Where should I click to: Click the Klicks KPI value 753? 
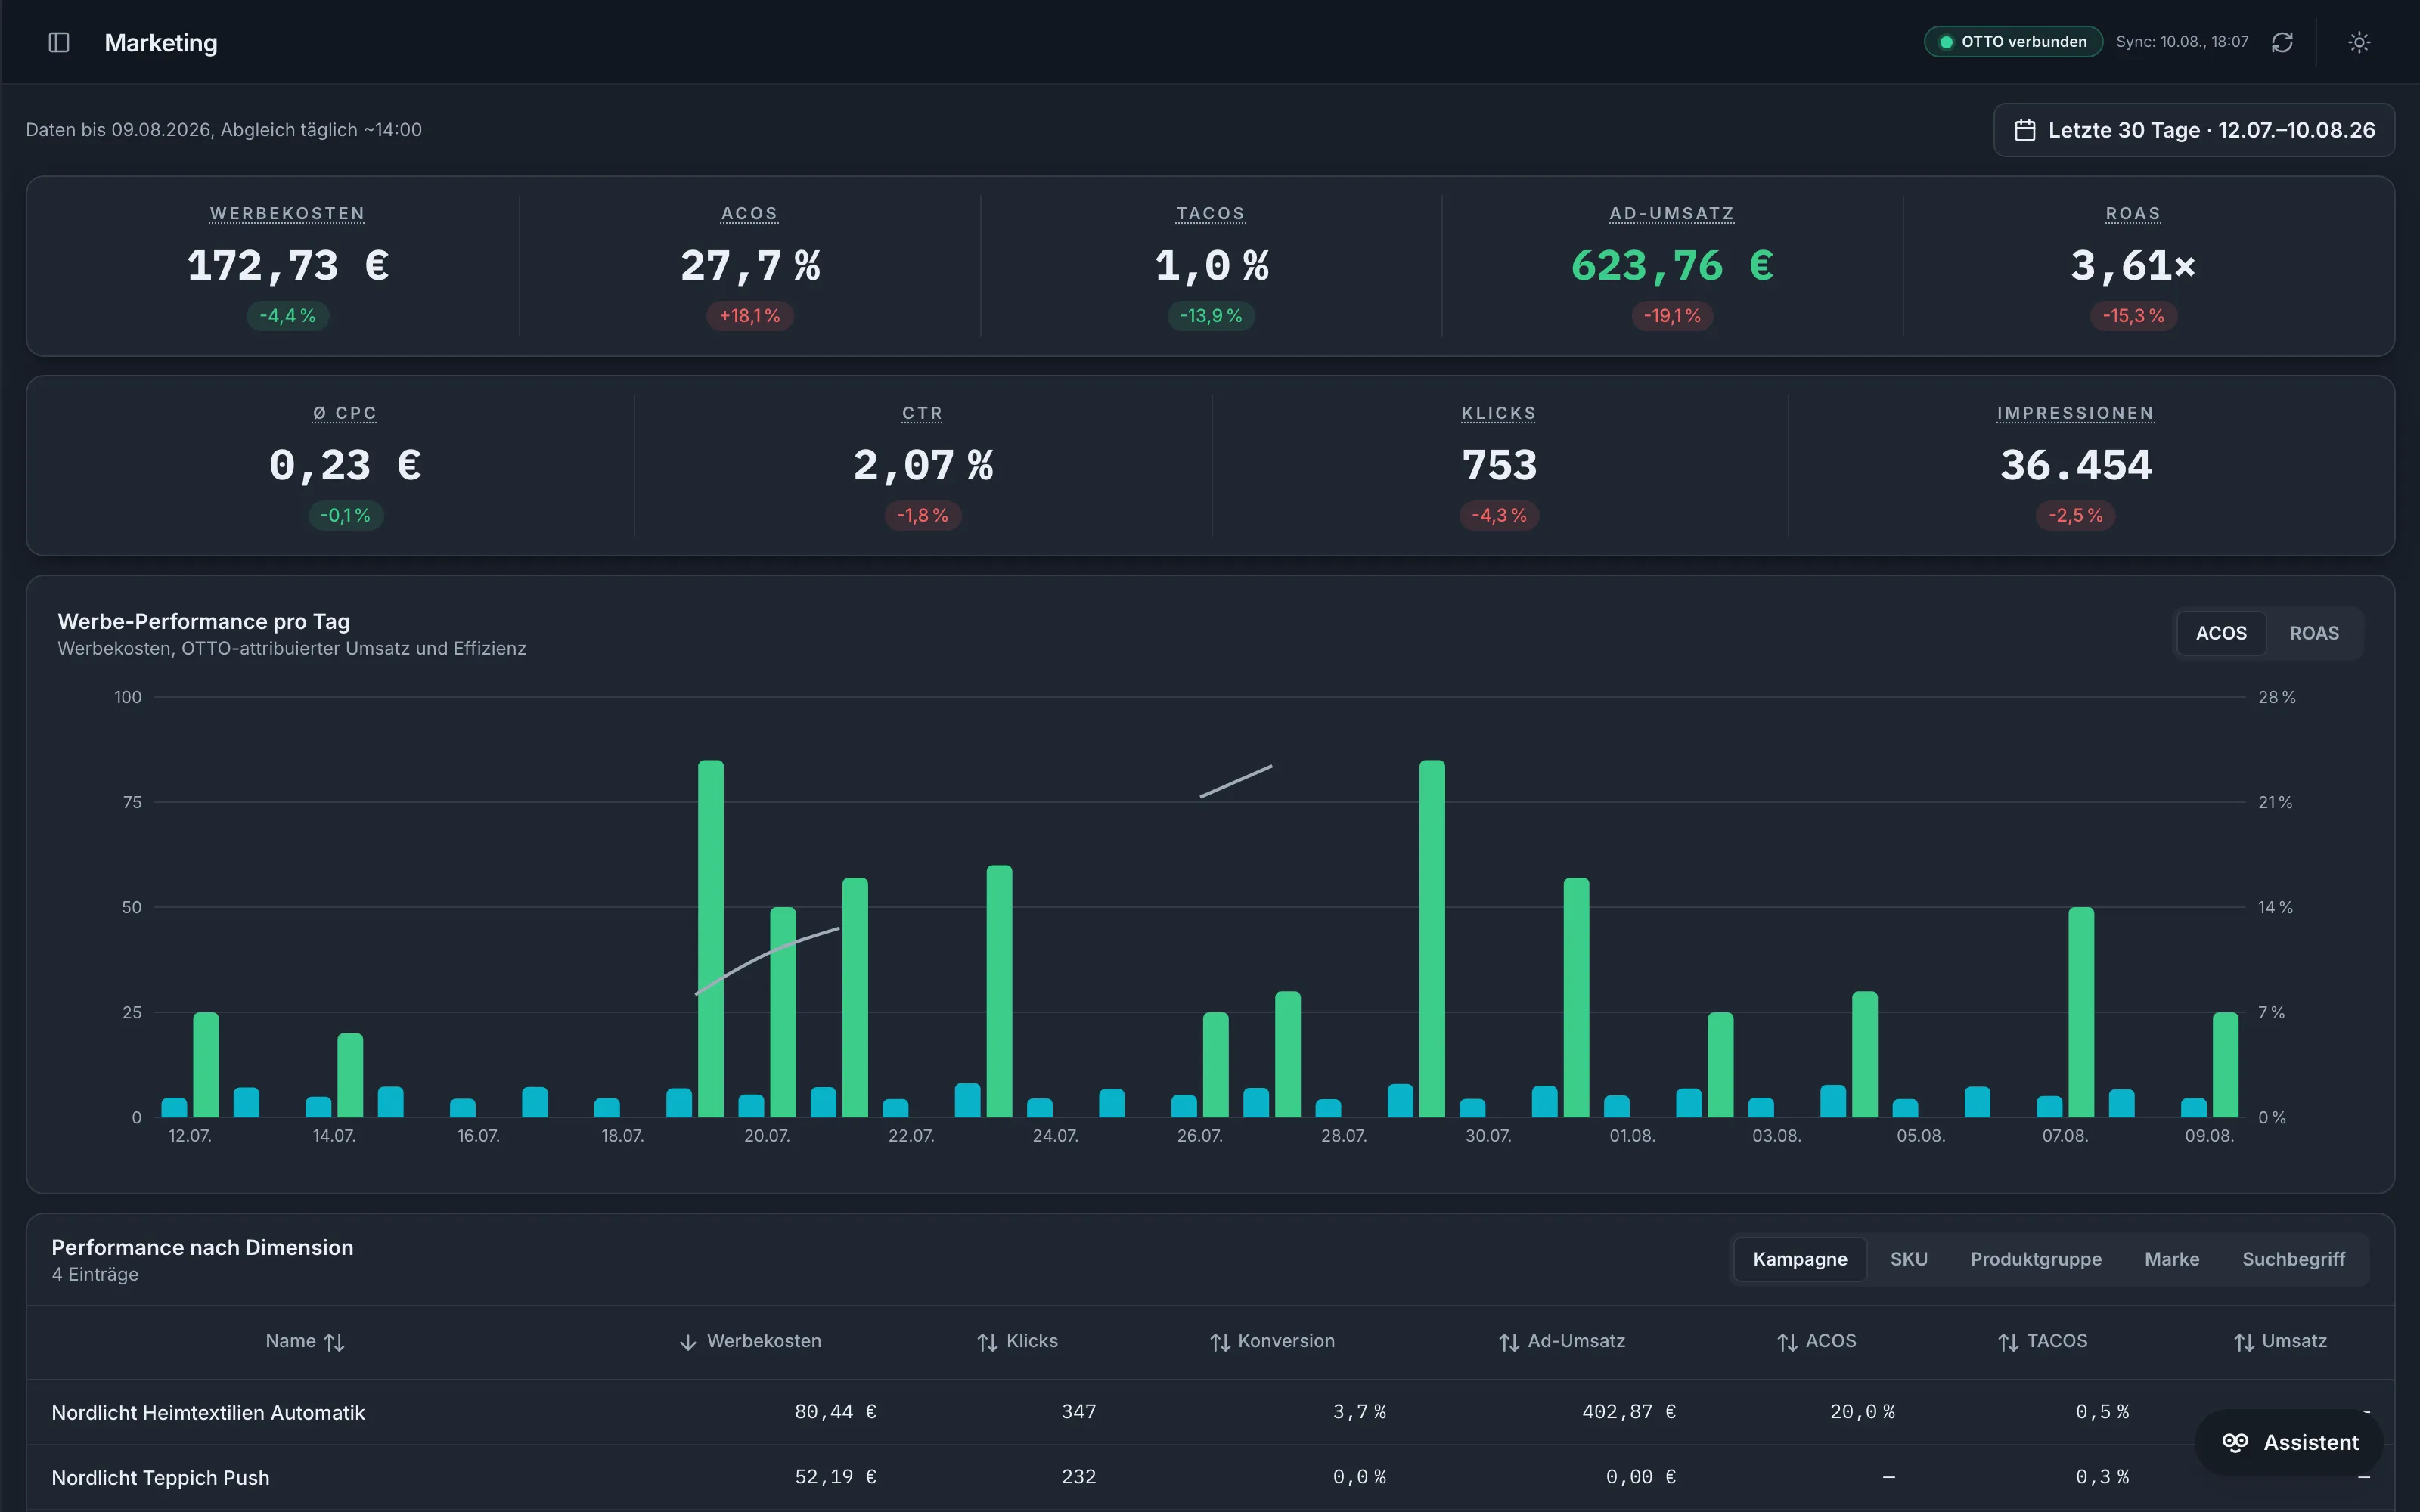(x=1499, y=466)
